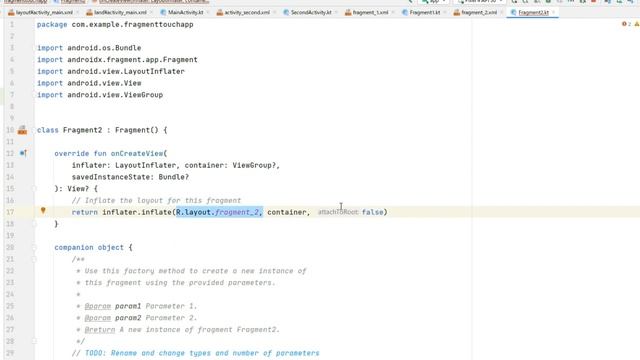Click the TODO comment on line 29
This screenshot has width=640, height=360.
(x=196, y=353)
